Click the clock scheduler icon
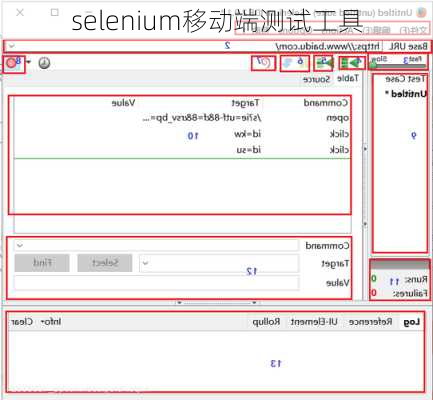 coord(44,63)
